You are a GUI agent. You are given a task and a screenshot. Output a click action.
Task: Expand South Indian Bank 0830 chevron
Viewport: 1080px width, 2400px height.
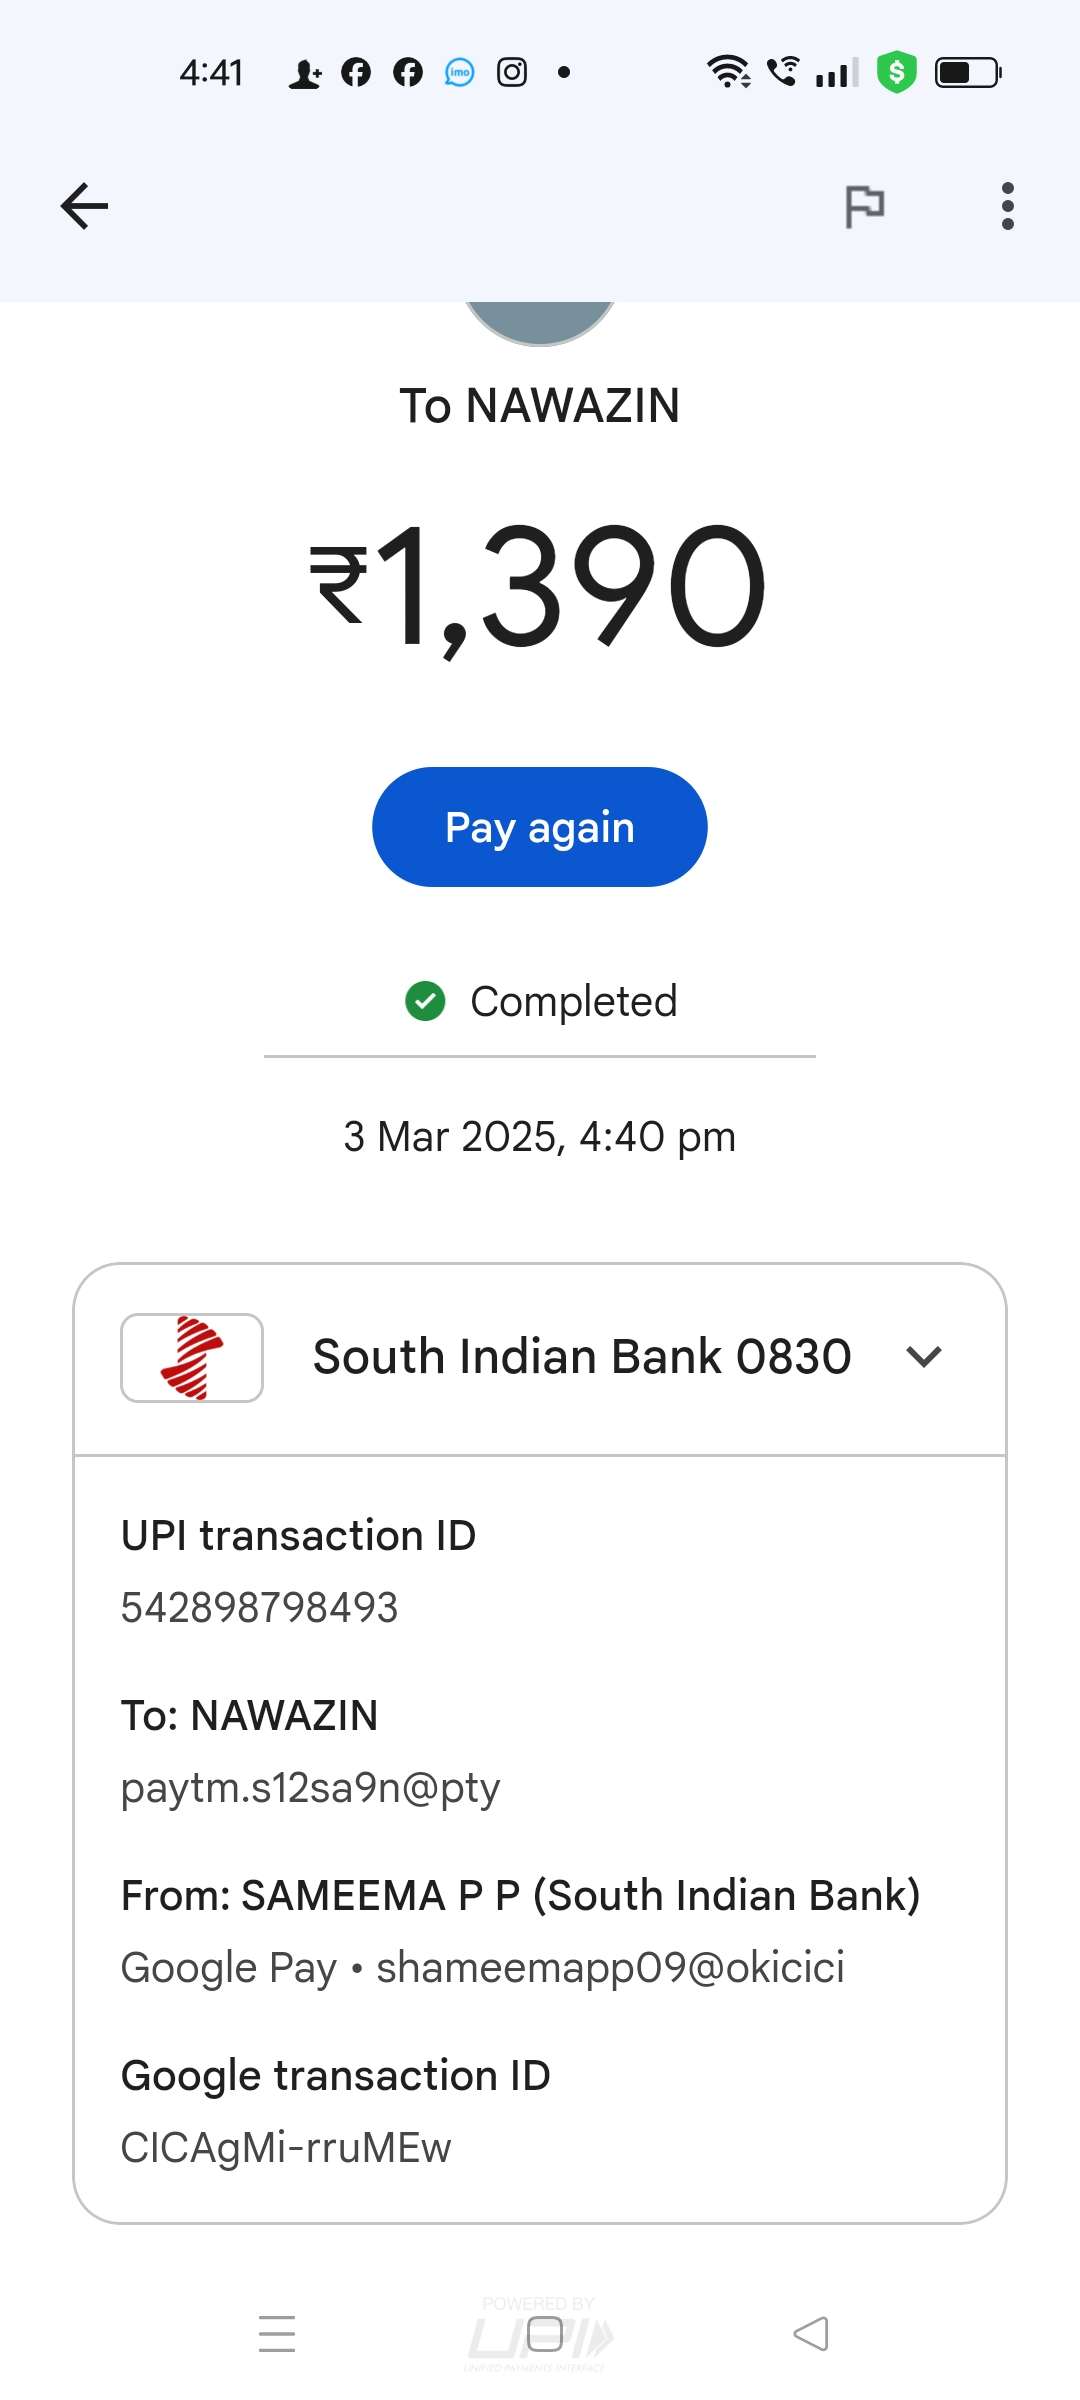(x=923, y=1357)
